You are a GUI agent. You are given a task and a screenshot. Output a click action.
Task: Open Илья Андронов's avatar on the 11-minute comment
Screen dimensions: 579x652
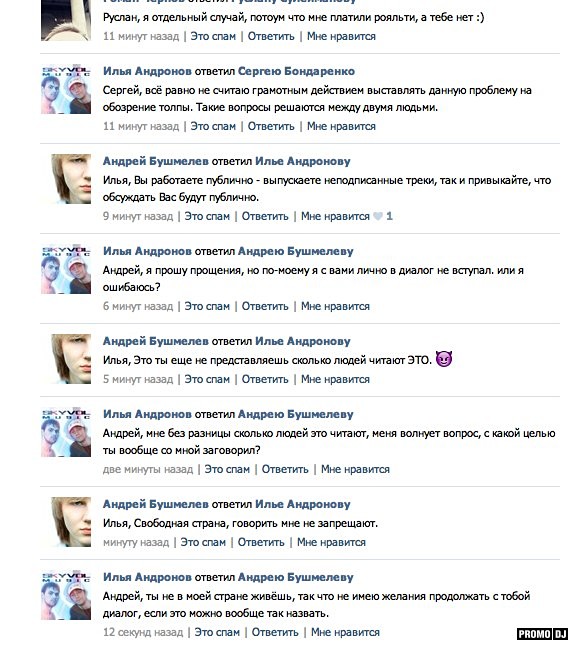point(66,89)
